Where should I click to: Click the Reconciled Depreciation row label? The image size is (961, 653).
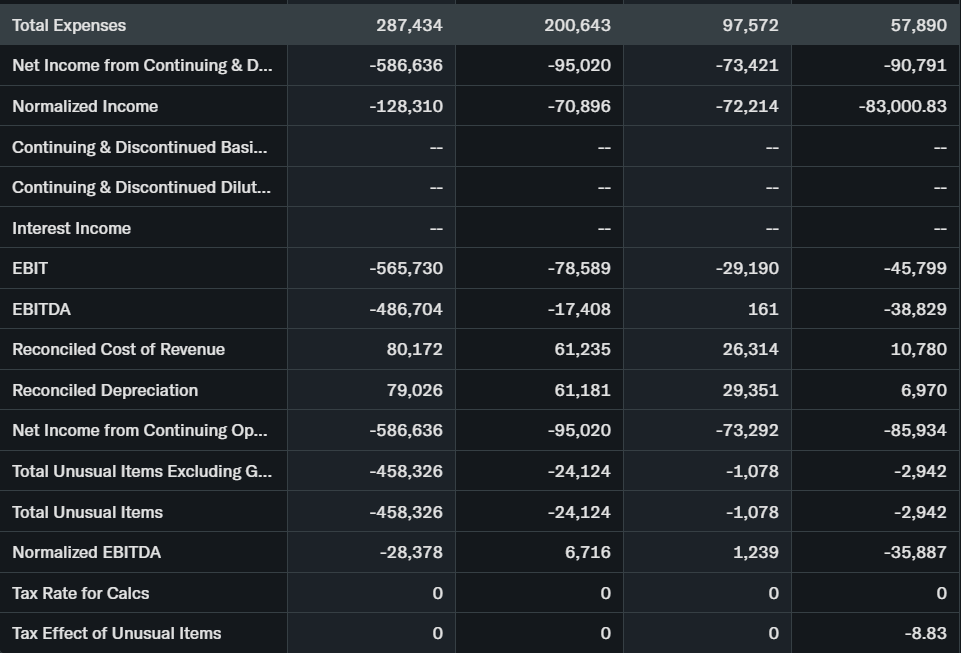coord(105,390)
